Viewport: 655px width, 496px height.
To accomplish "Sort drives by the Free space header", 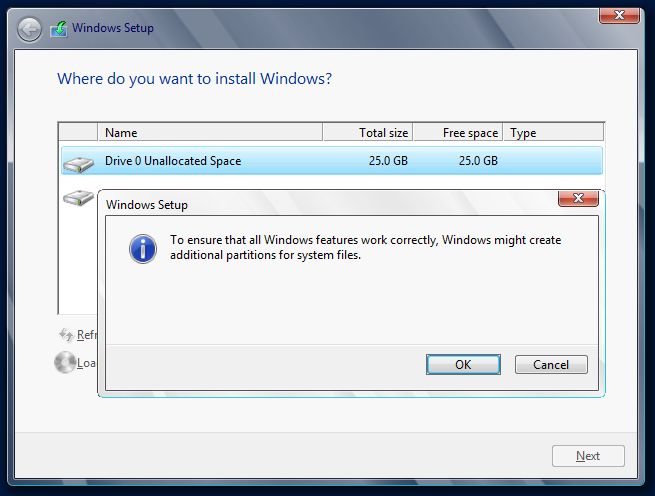I will (x=458, y=132).
